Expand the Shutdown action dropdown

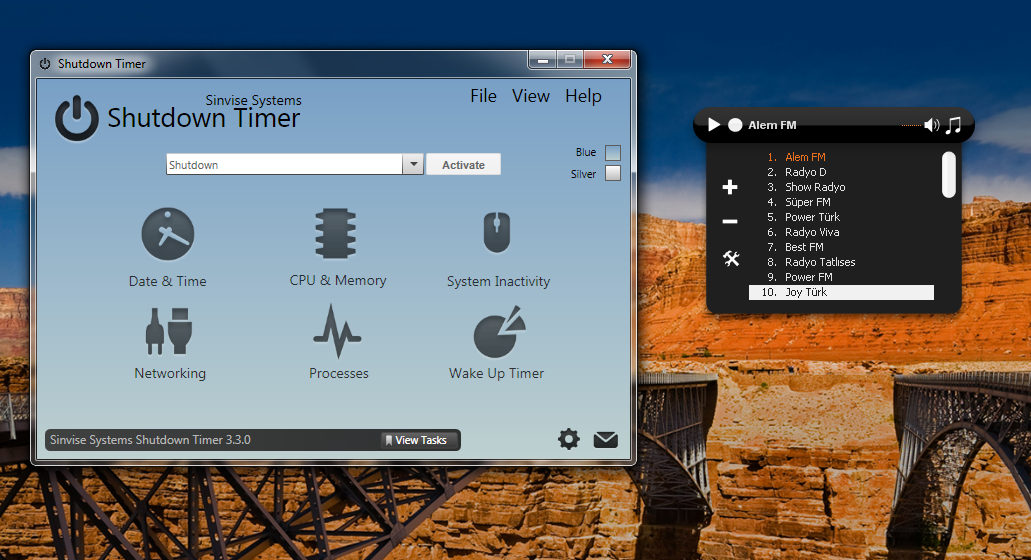(413, 165)
